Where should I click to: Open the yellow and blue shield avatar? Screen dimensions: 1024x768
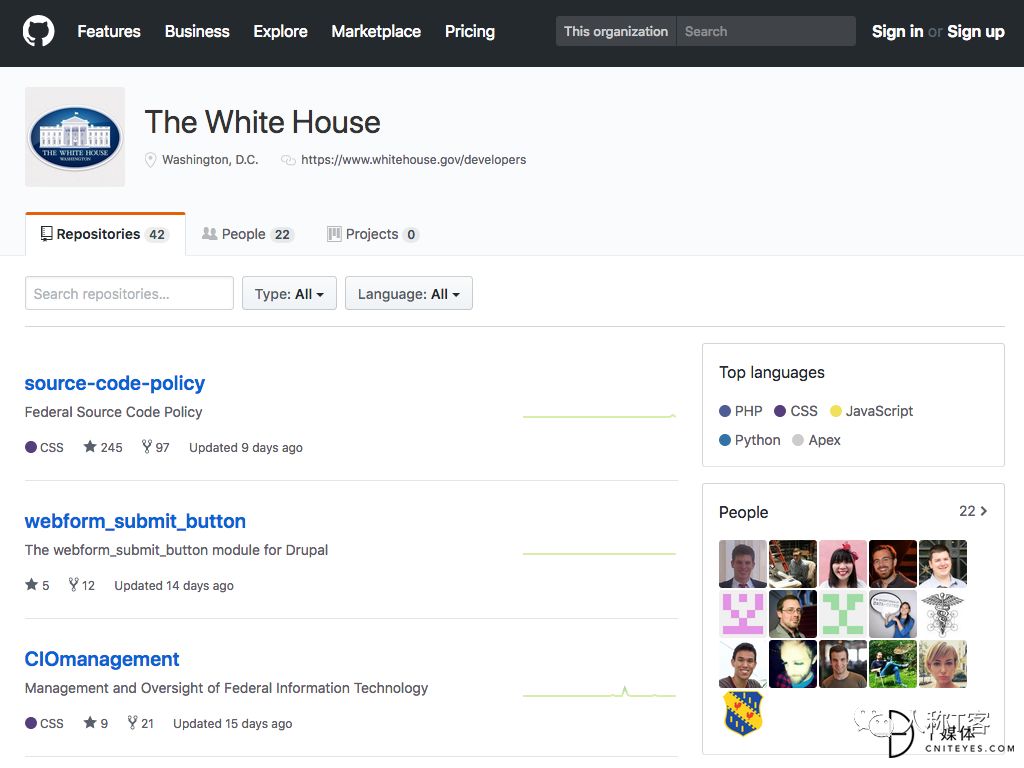[x=743, y=713]
